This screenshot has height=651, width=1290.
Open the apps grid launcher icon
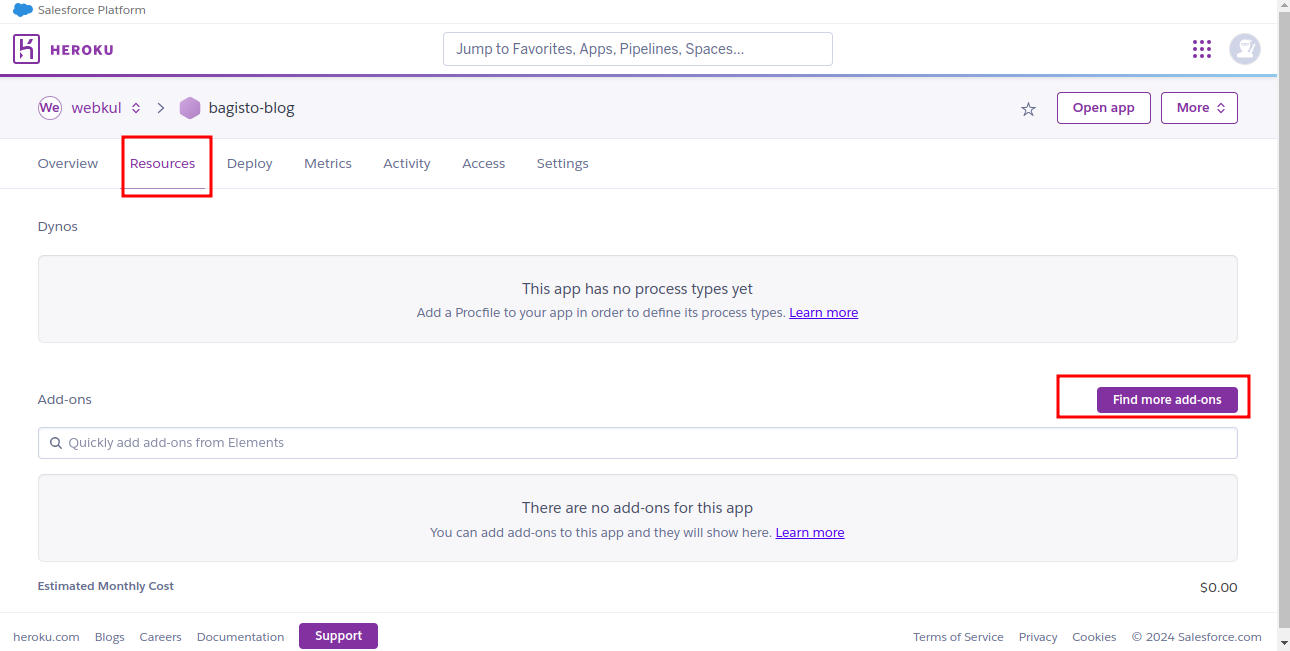tap(1202, 49)
